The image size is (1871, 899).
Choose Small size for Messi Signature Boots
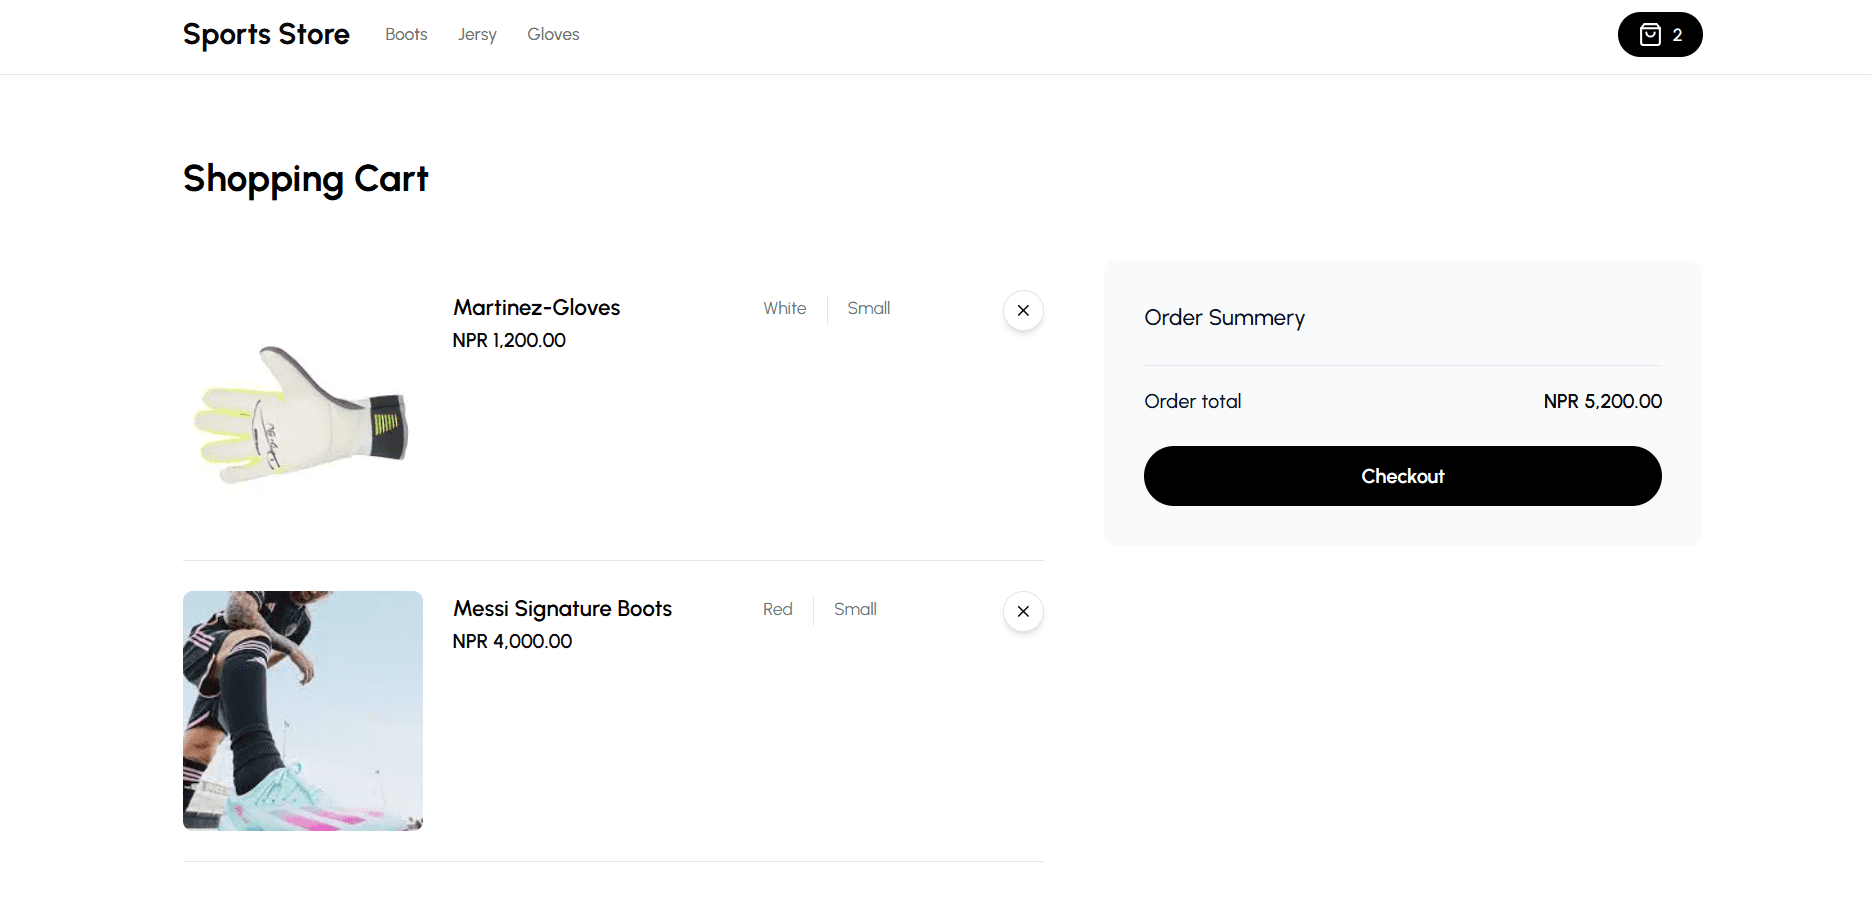click(855, 609)
